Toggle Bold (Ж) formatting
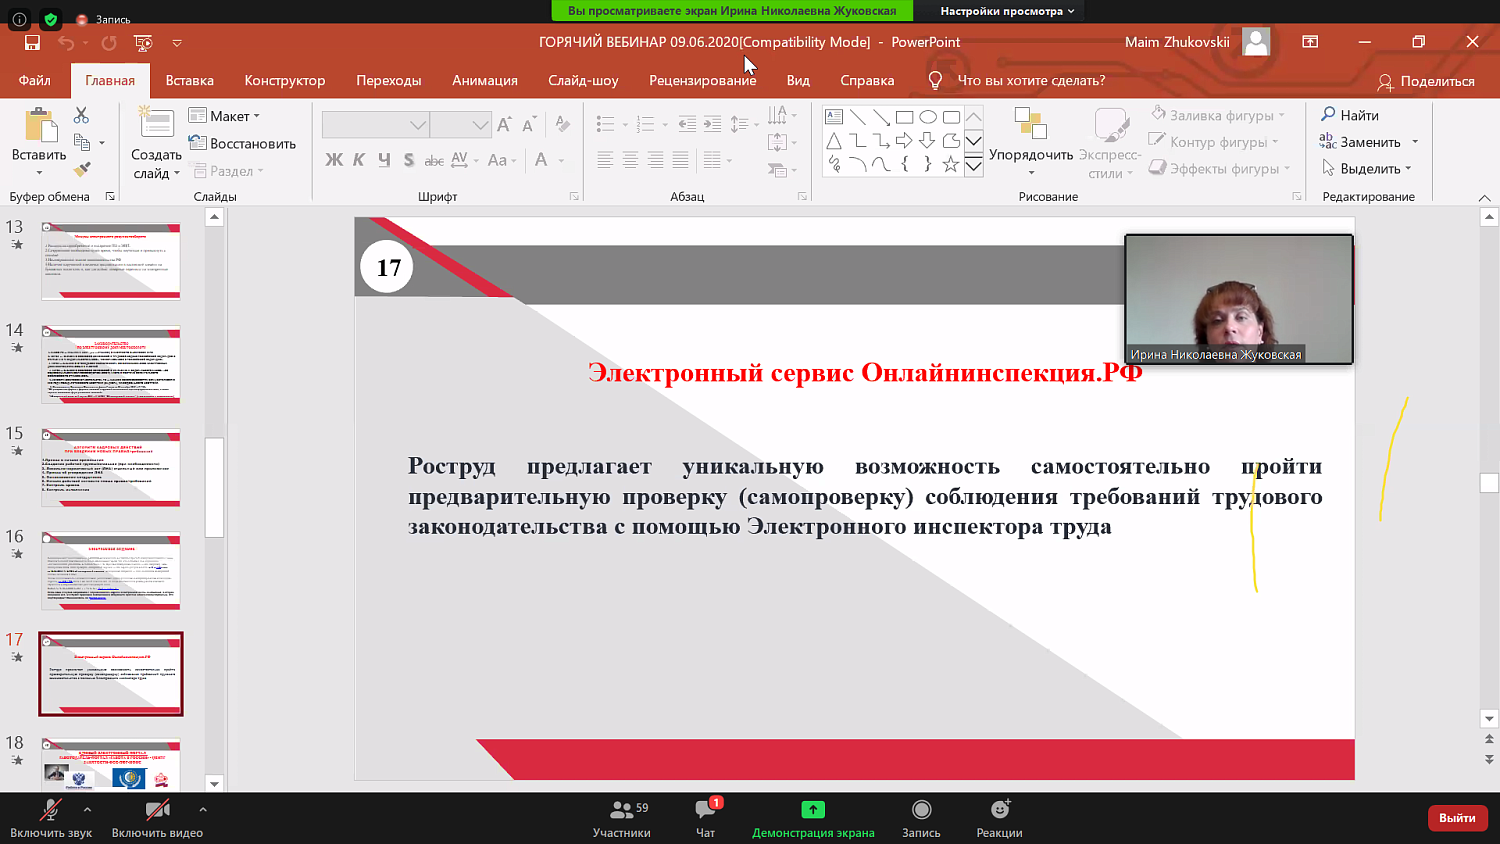The width and height of the screenshot is (1500, 844). 334,160
